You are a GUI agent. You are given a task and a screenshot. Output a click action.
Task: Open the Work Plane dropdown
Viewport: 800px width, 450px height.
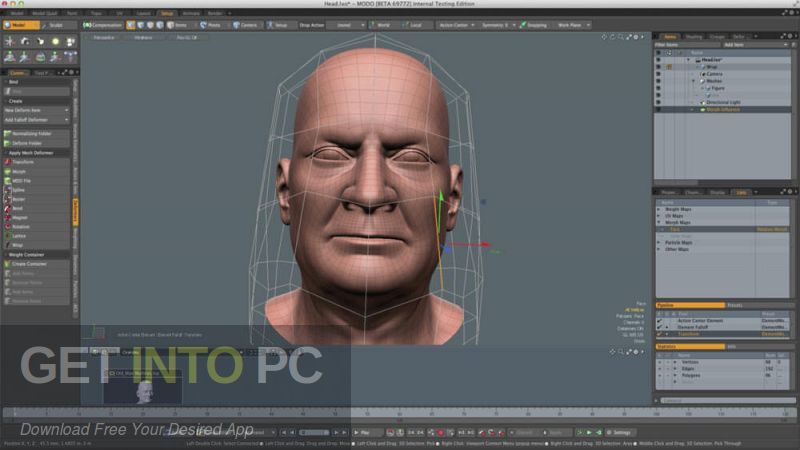(573, 25)
